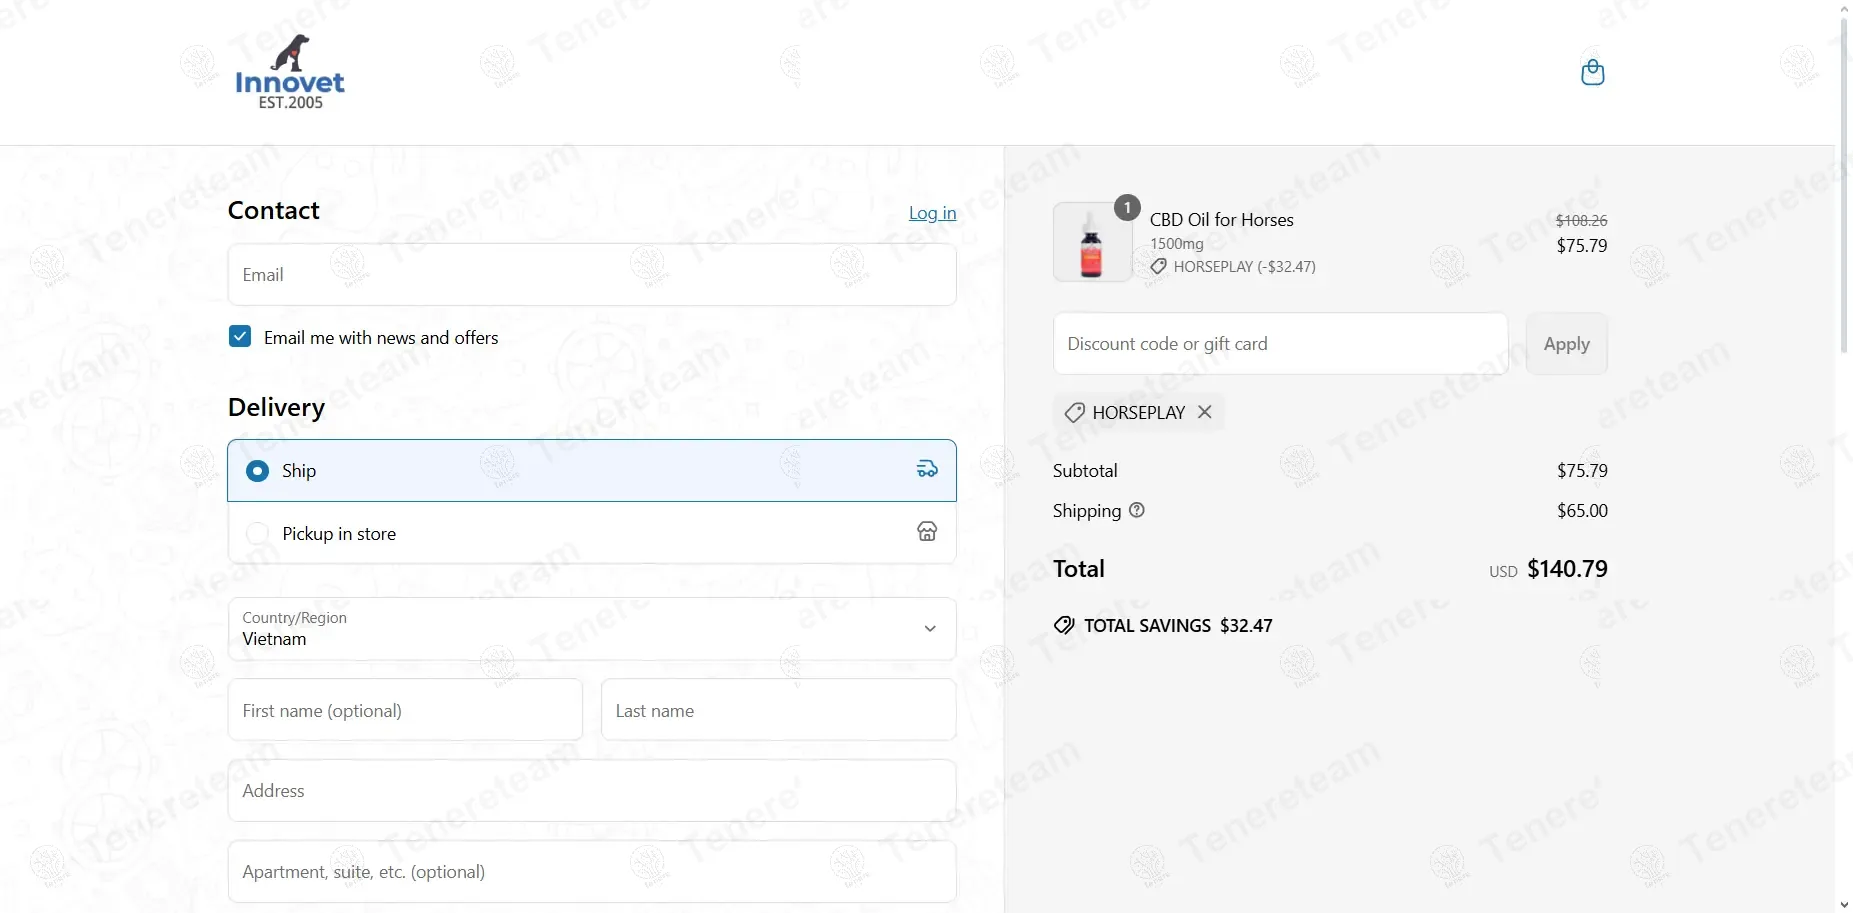The height and width of the screenshot is (913, 1853).
Task: Select the Ship delivery option
Action: 592,470
